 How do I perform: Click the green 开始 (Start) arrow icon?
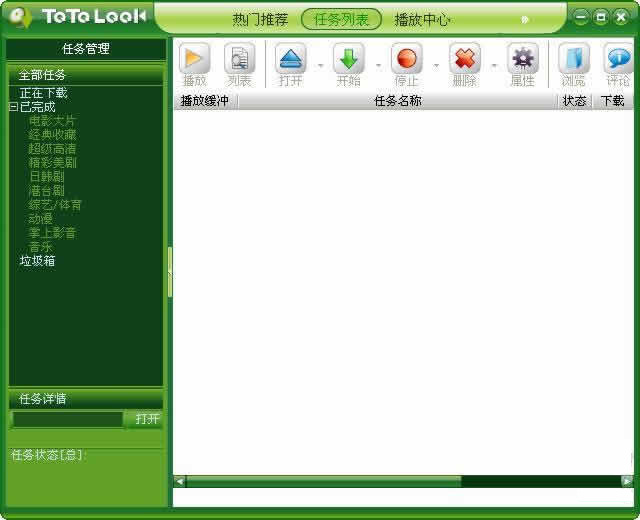pyautogui.click(x=348, y=59)
